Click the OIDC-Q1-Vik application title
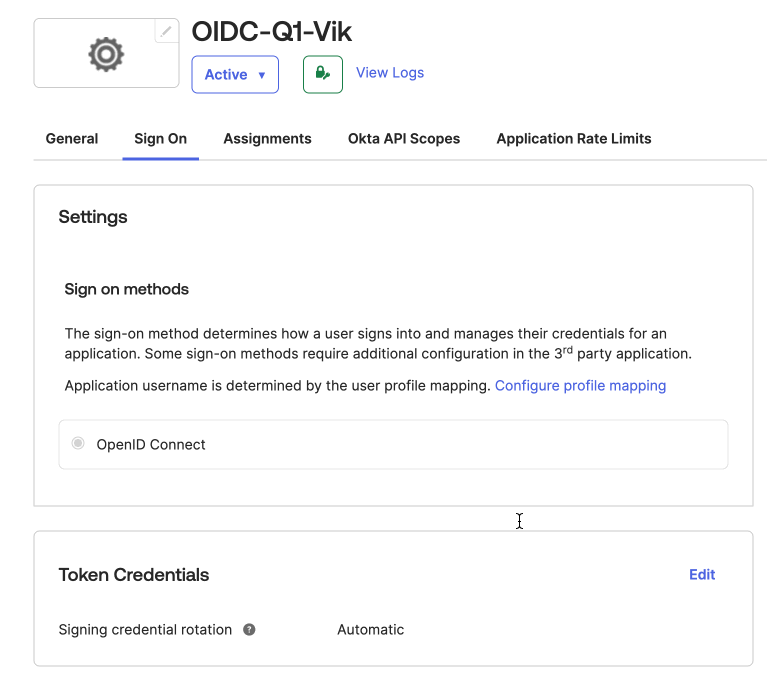 click(x=272, y=32)
